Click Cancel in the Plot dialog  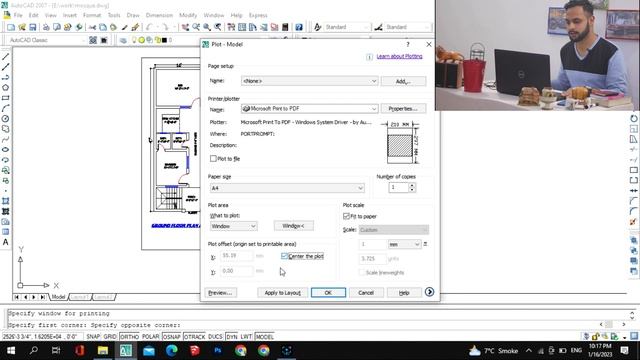click(366, 293)
